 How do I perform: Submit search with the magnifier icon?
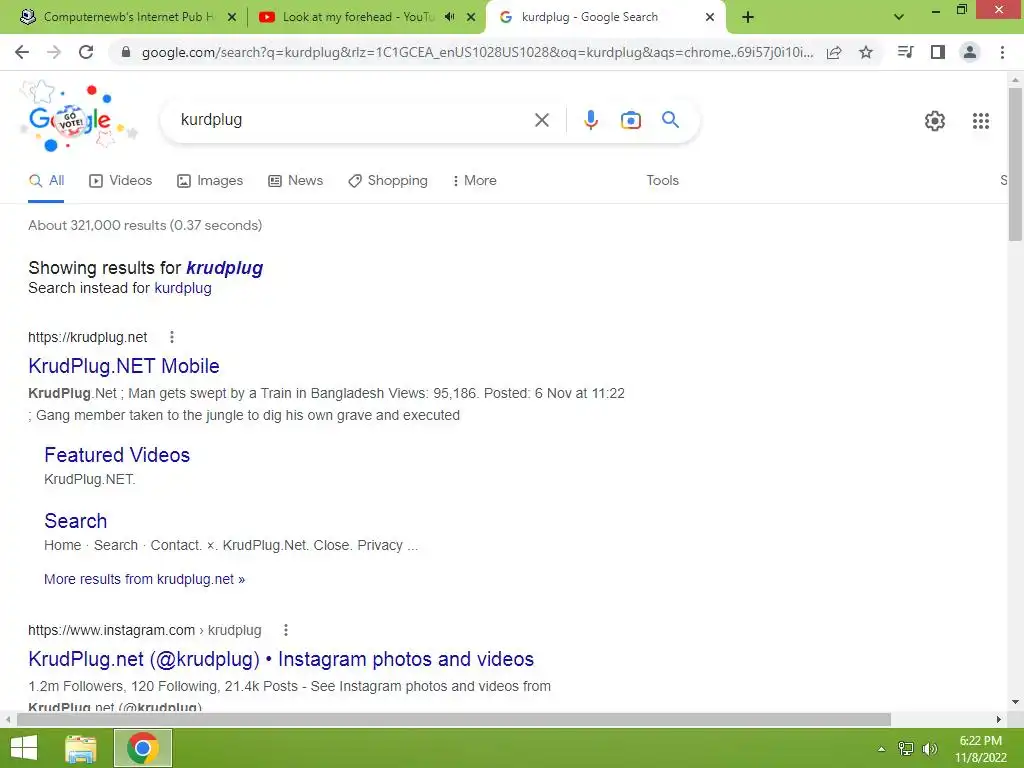670,120
